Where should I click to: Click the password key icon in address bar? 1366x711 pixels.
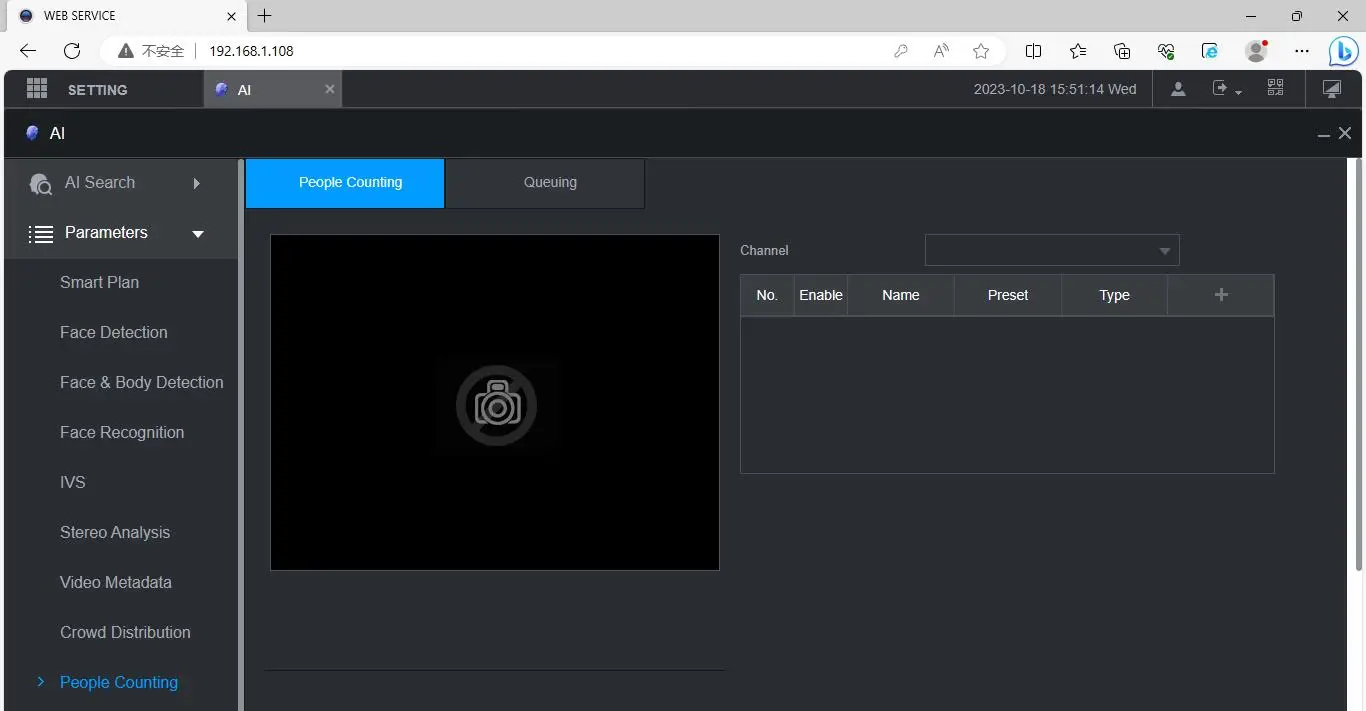click(x=901, y=51)
